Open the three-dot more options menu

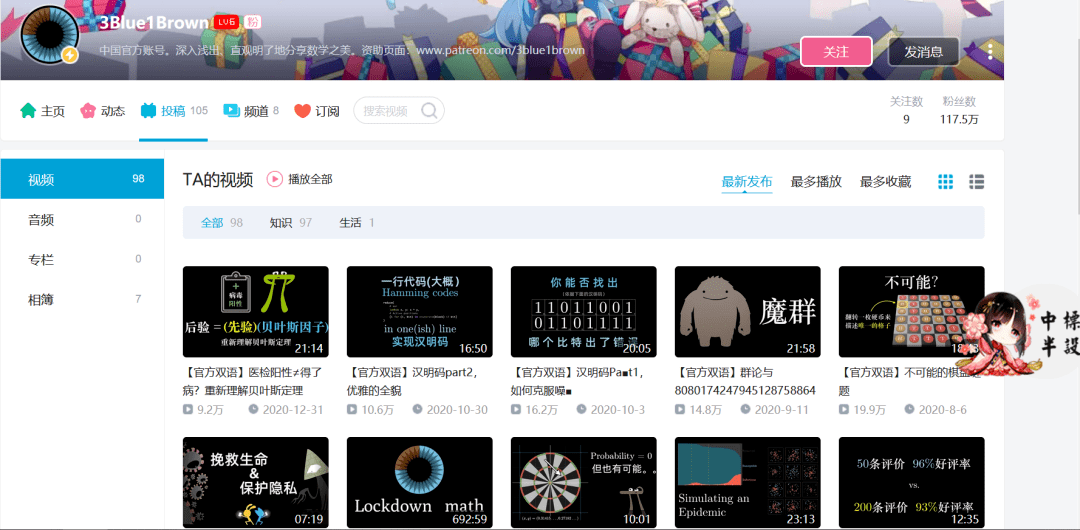pos(990,51)
